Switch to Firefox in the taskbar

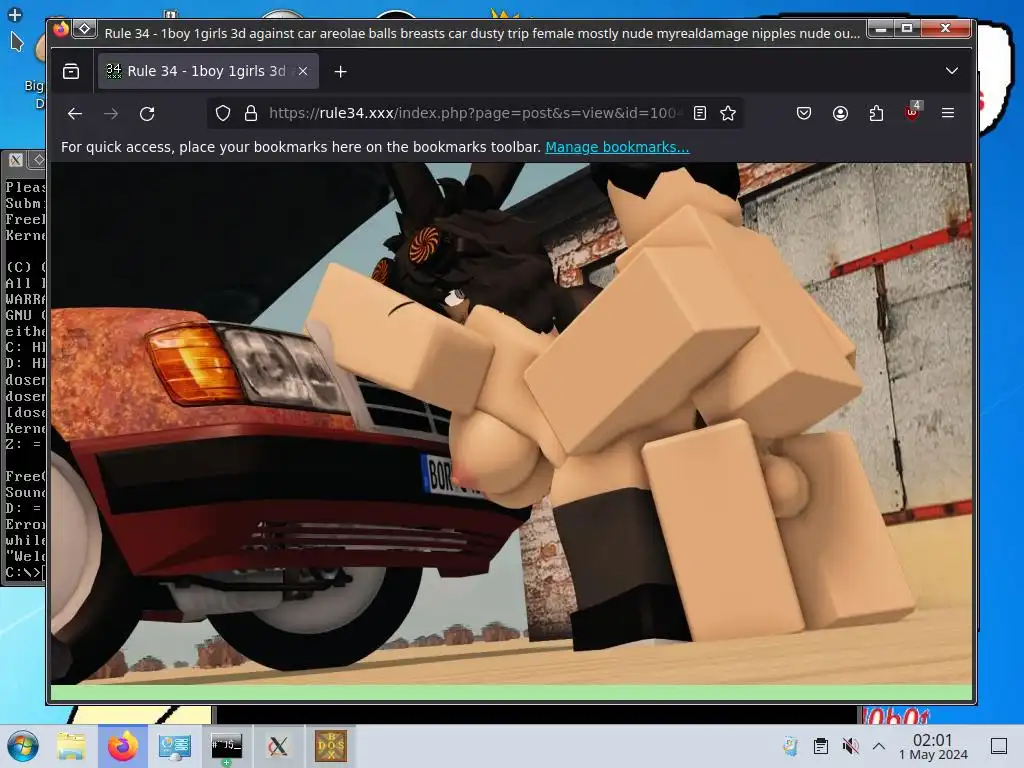[123, 746]
